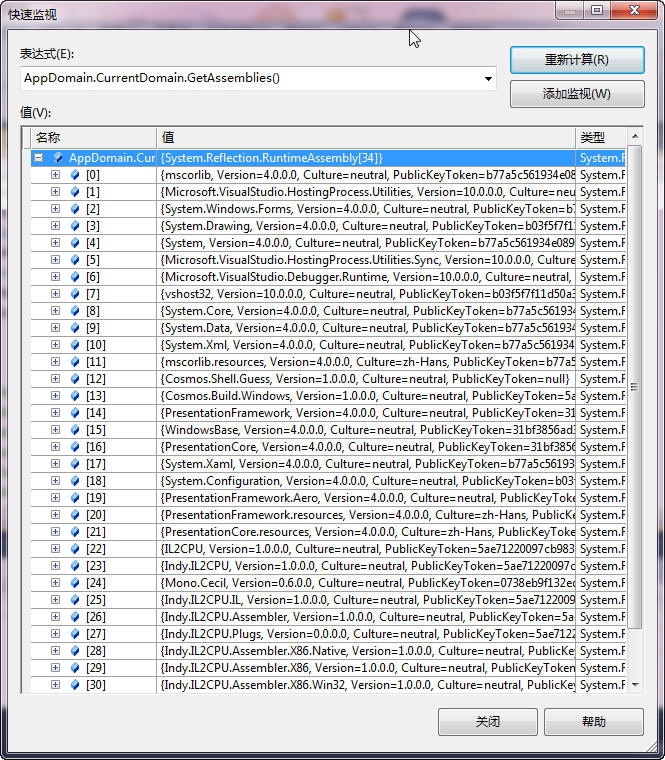Select the [21] index label

[95, 532]
